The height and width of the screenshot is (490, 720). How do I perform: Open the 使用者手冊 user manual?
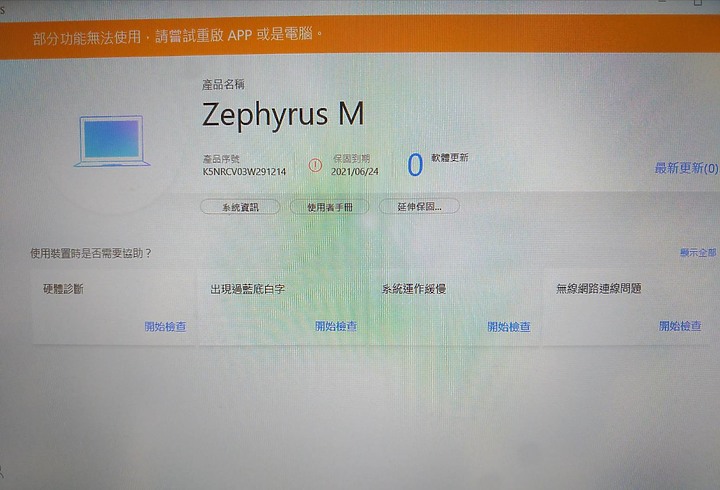coord(330,207)
